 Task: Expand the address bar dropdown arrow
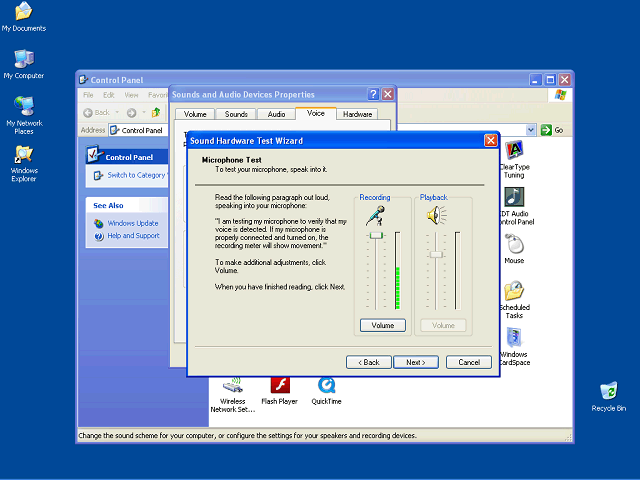(x=530, y=130)
